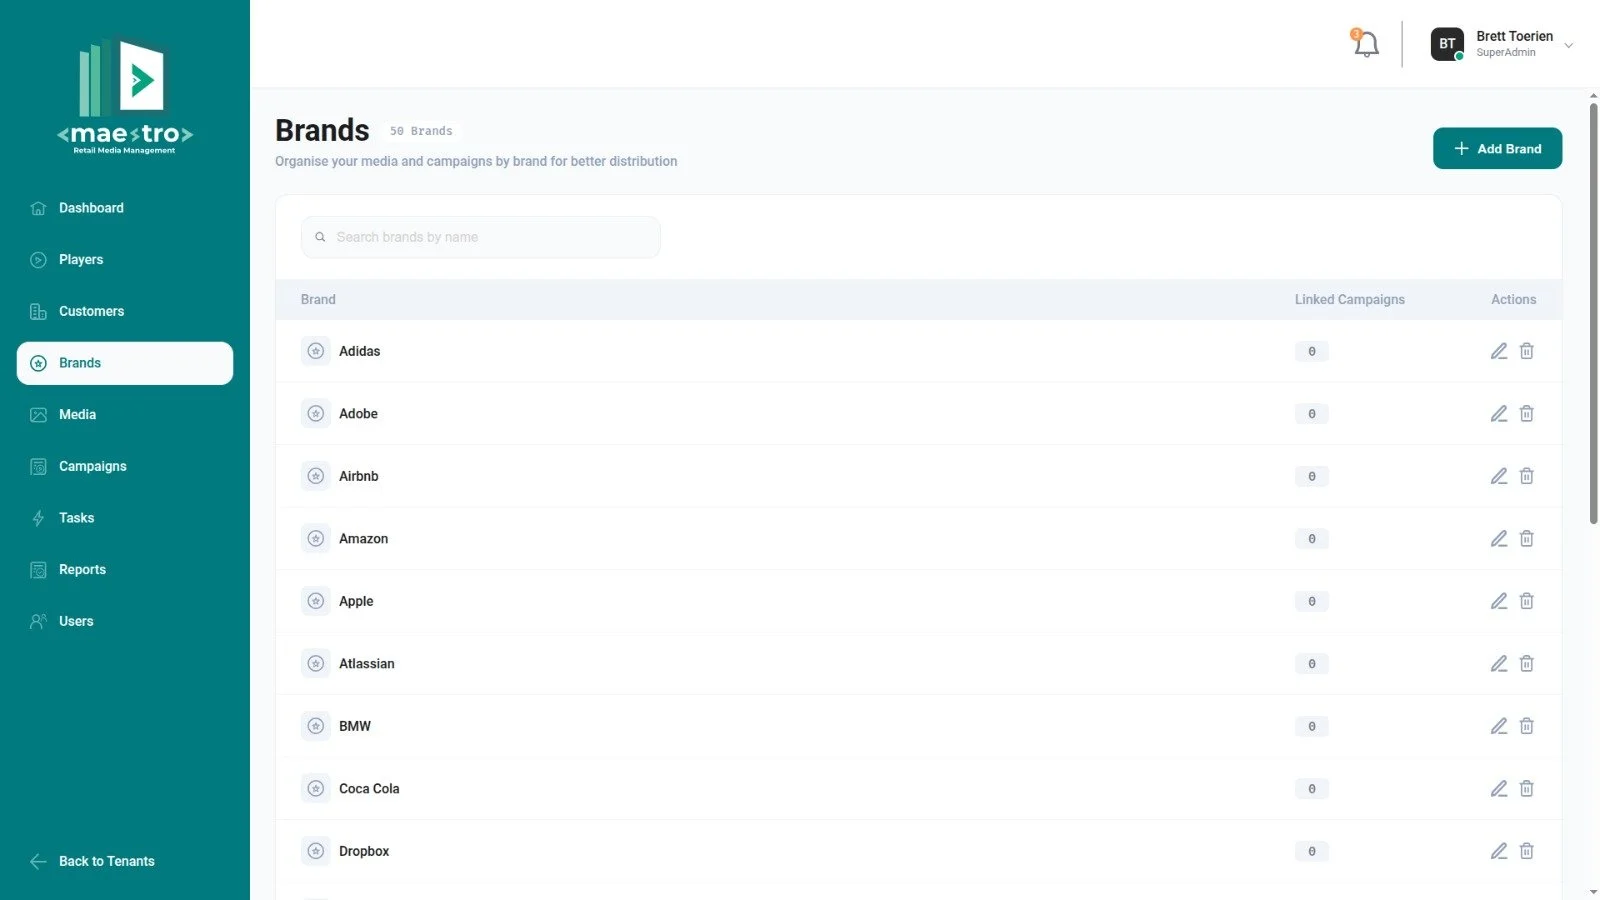
Task: Click Adidas linked campaigns count
Action: [1312, 351]
